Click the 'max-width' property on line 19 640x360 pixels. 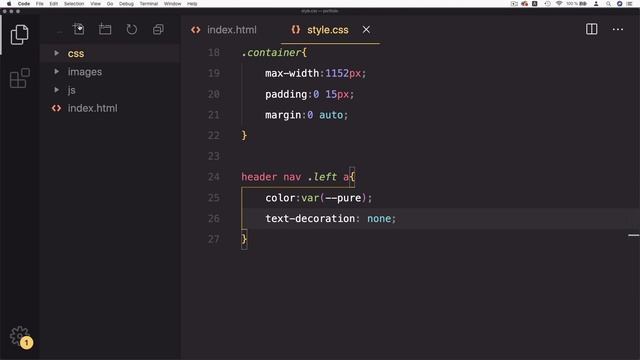[x=292, y=73]
